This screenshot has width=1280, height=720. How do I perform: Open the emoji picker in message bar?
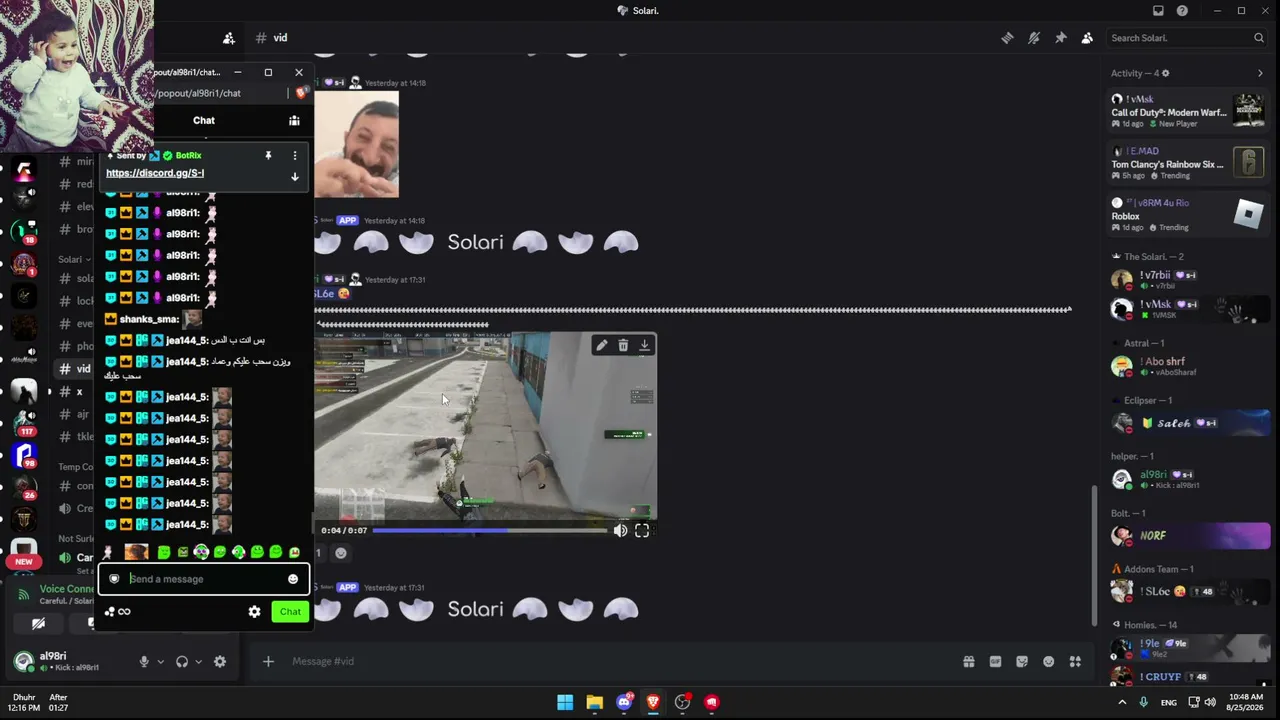[x=1048, y=661]
